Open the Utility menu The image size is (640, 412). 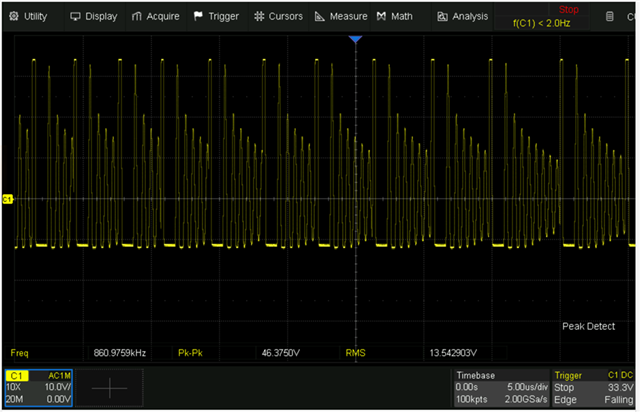point(29,16)
